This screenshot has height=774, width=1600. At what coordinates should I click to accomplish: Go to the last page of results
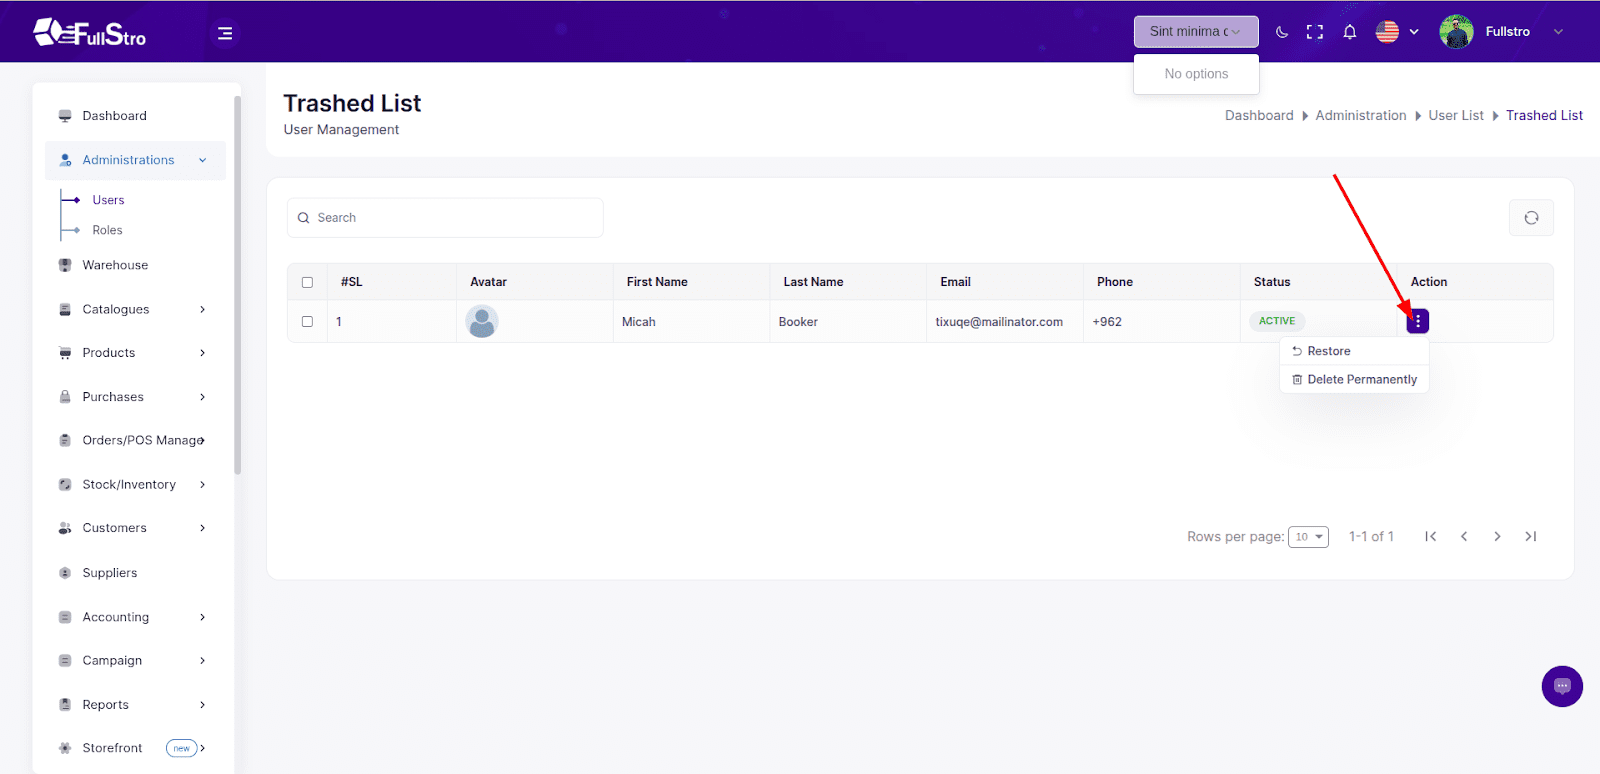[x=1530, y=537]
